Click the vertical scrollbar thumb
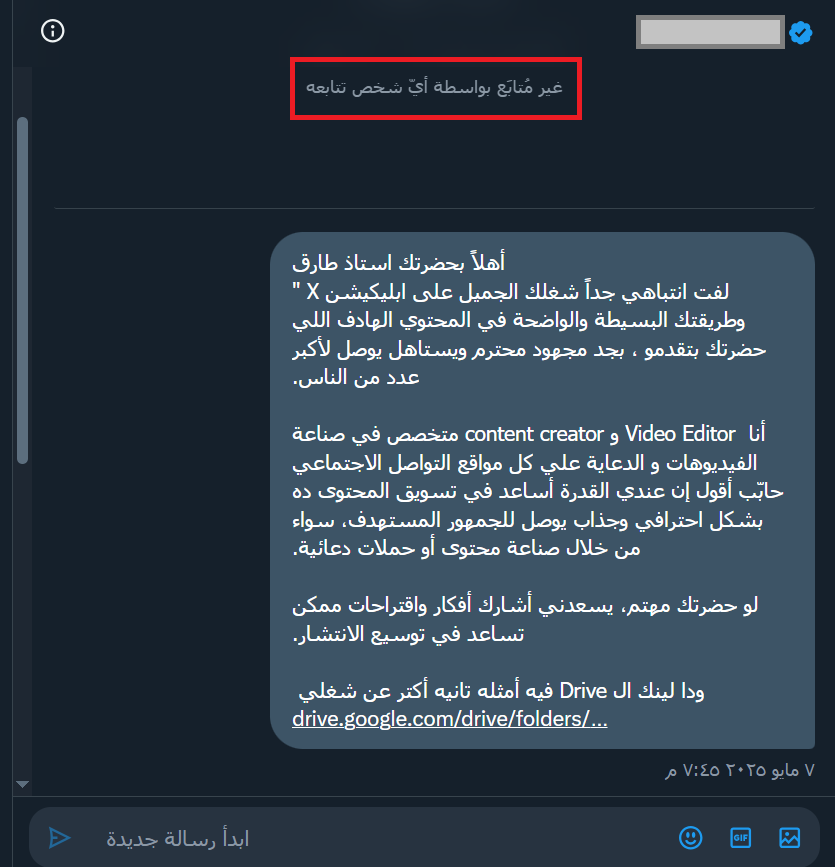The image size is (835, 867). pyautogui.click(x=23, y=290)
